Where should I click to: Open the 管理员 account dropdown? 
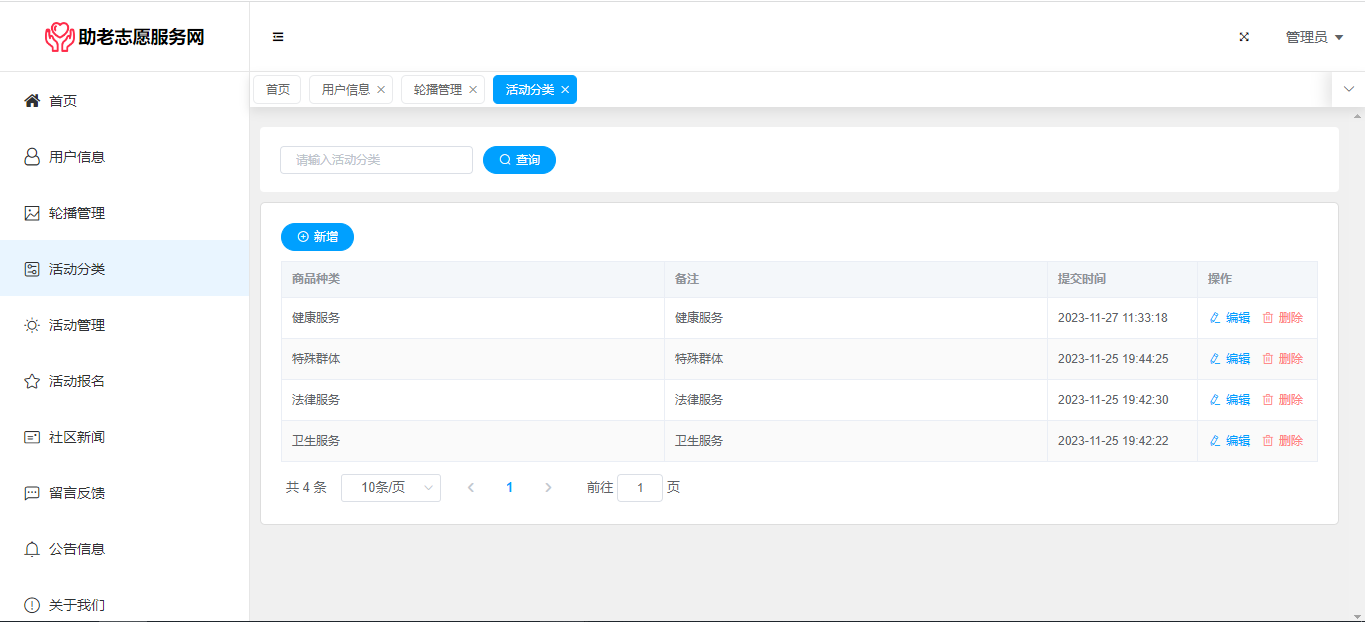tap(1313, 37)
